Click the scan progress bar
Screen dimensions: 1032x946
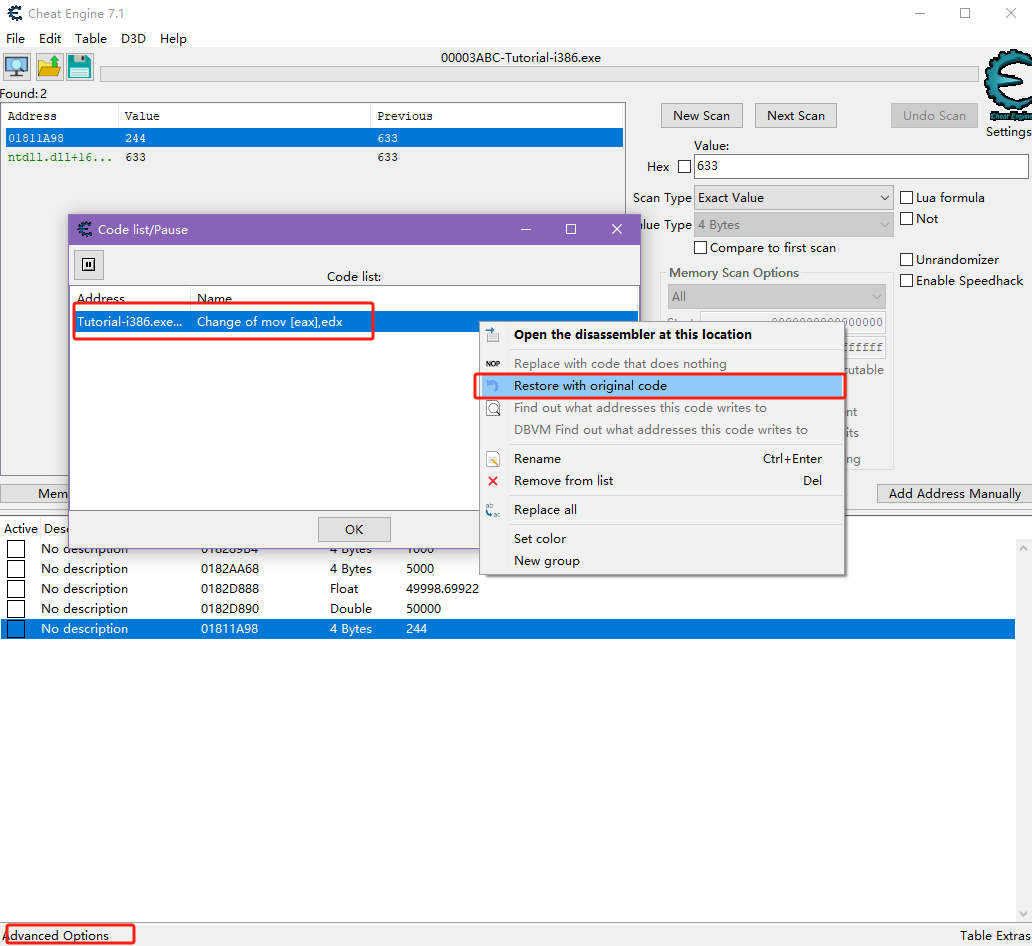pos(539,74)
